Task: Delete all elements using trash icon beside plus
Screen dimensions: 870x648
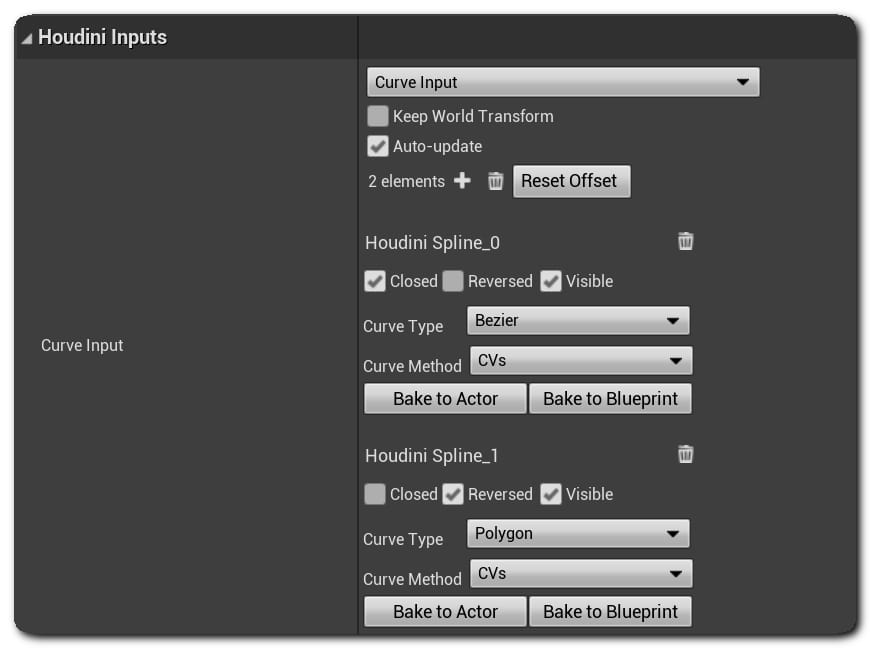Action: point(495,181)
